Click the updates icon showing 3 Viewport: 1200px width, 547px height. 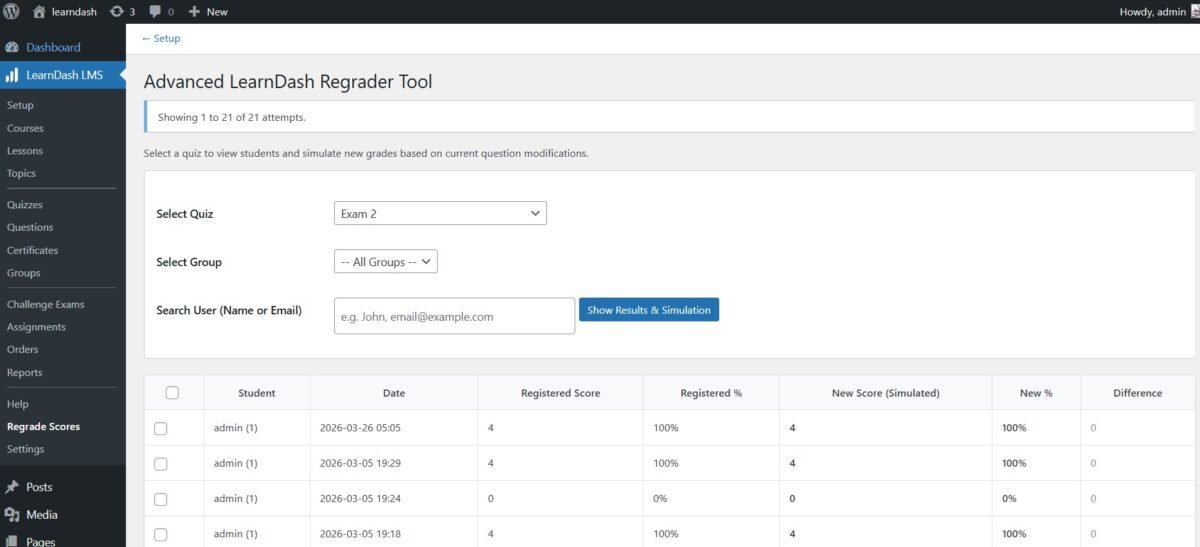pyautogui.click(x=116, y=12)
